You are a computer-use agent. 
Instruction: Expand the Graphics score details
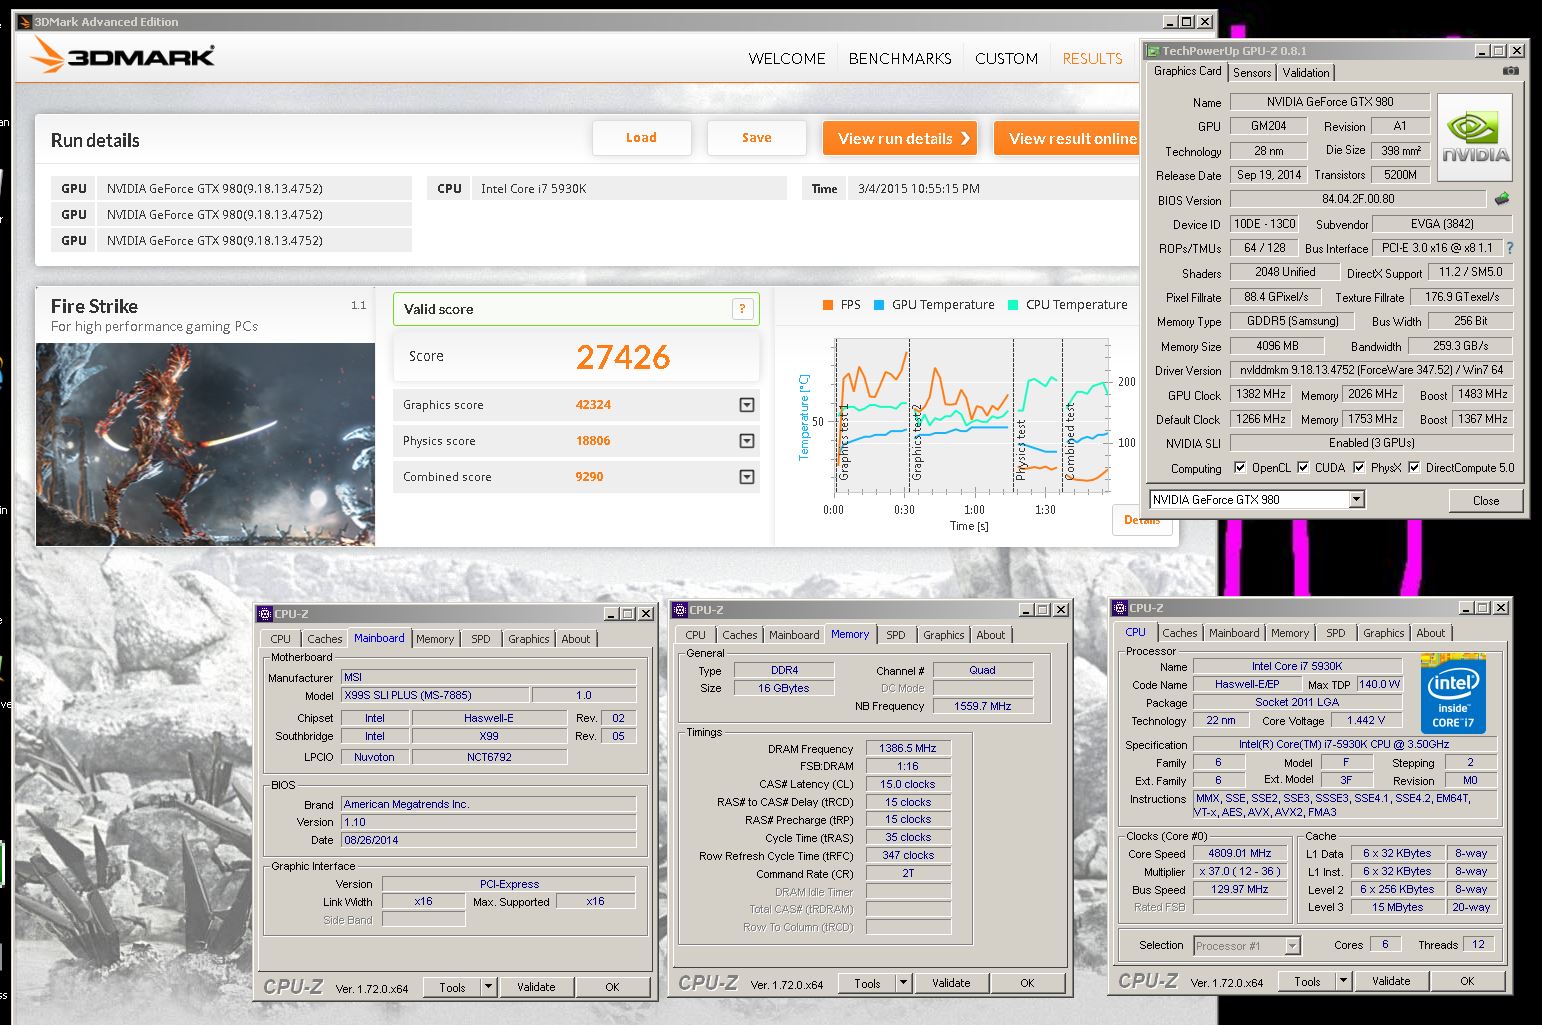pyautogui.click(x=746, y=405)
